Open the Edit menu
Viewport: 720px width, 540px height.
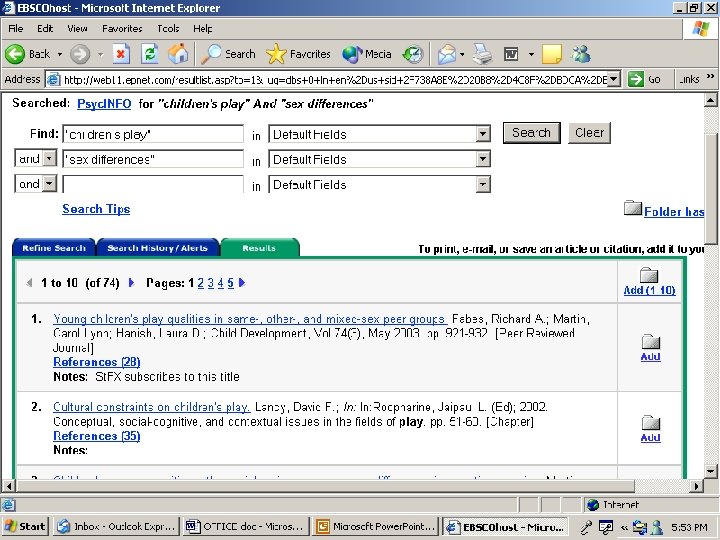(45, 28)
